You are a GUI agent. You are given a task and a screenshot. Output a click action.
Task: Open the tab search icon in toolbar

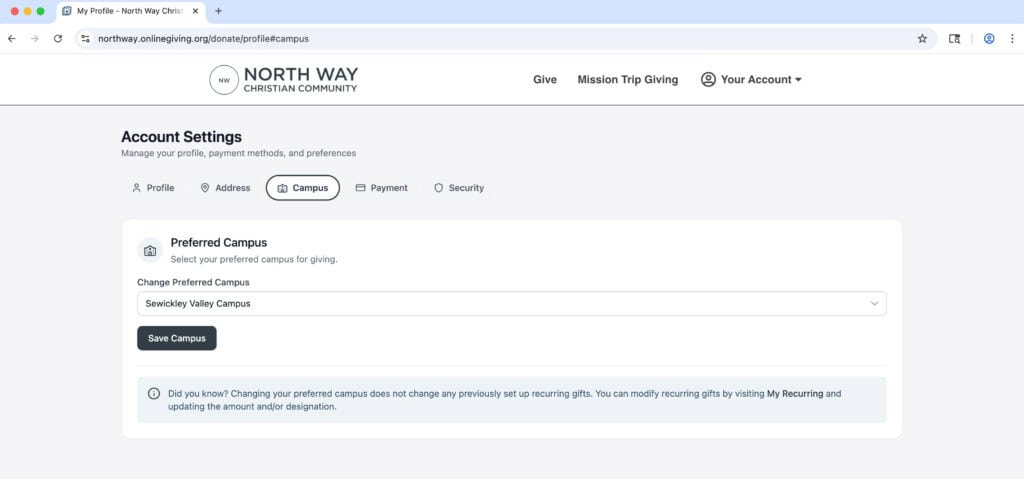point(955,38)
